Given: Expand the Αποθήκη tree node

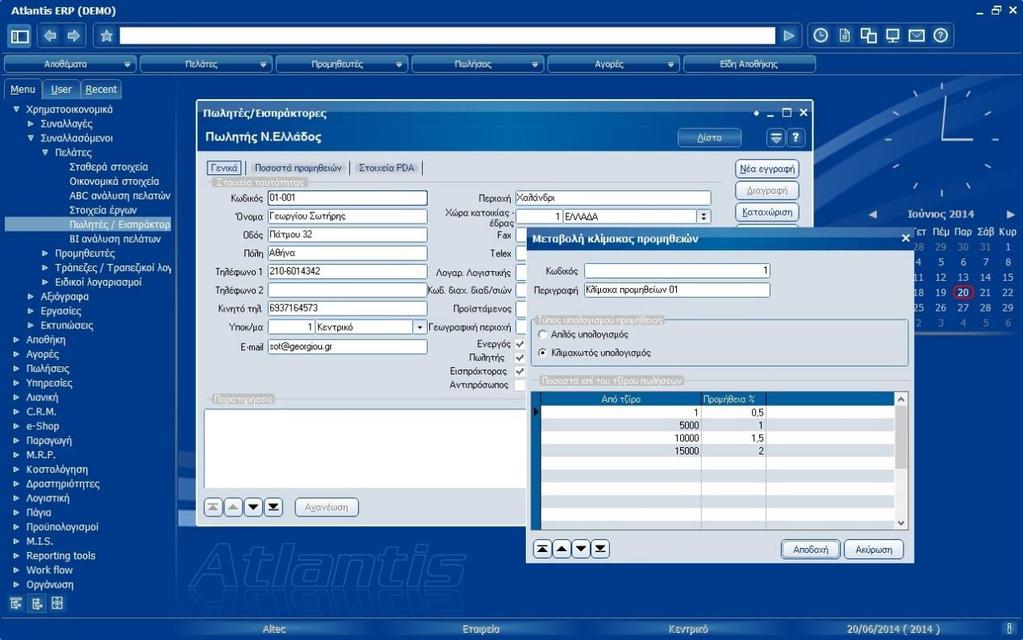Looking at the screenshot, I should [16, 339].
